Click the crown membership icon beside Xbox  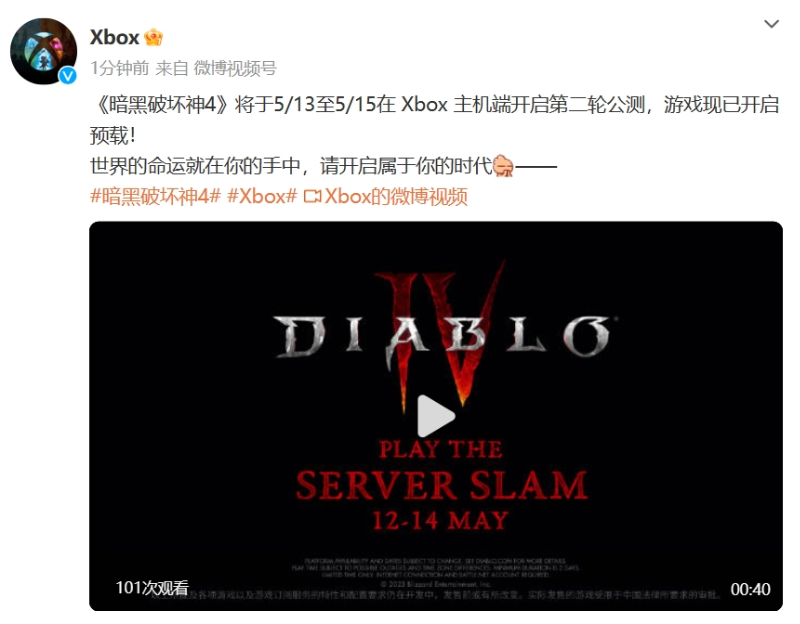tap(153, 37)
